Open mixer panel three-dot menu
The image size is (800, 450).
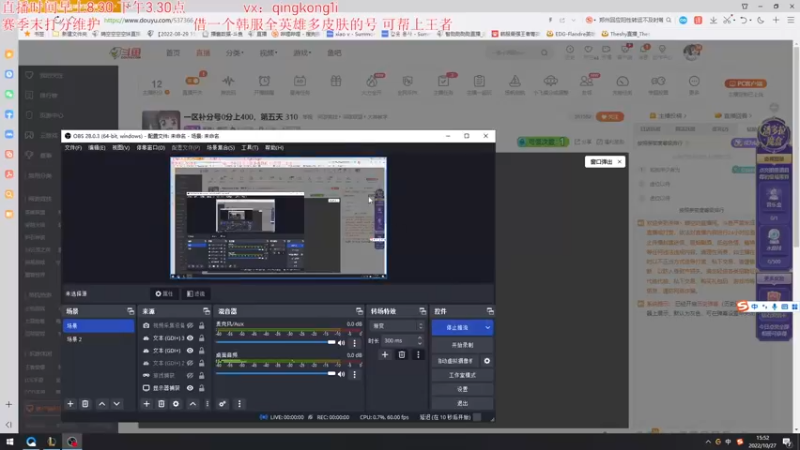pyautogui.click(x=239, y=404)
